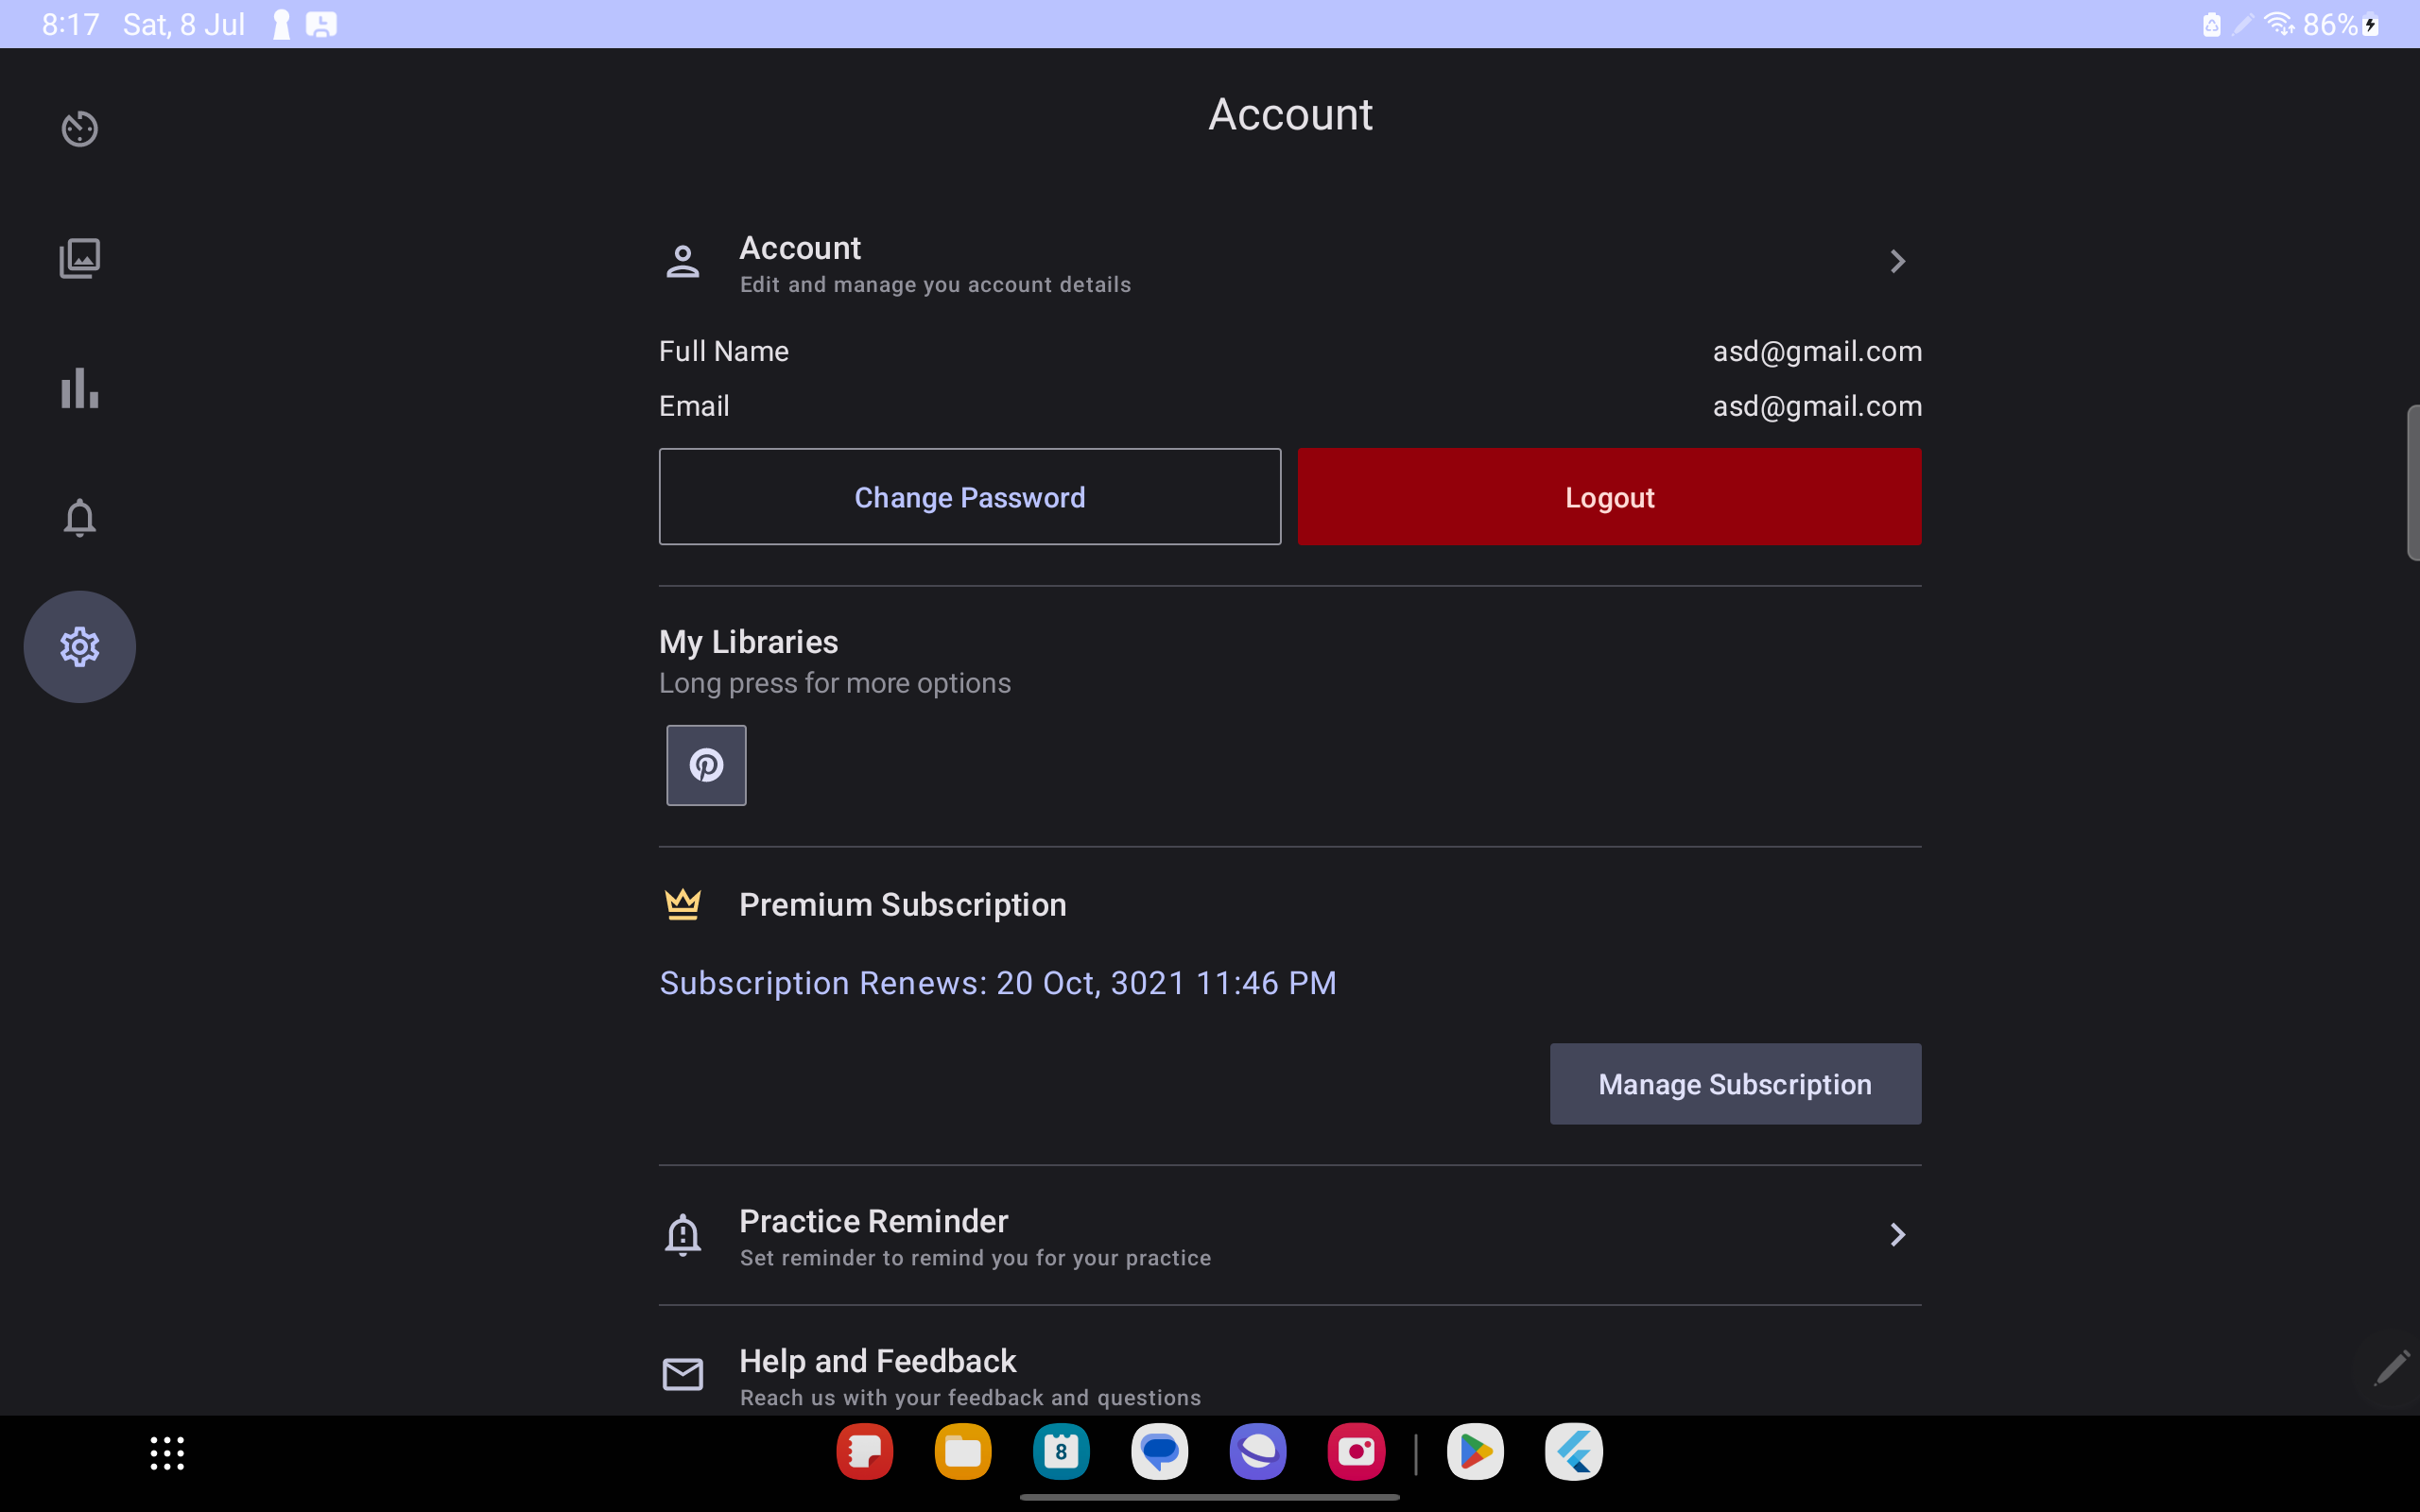The image size is (2420, 1512).
Task: Launch the red notes app in the dock
Action: 865,1451
